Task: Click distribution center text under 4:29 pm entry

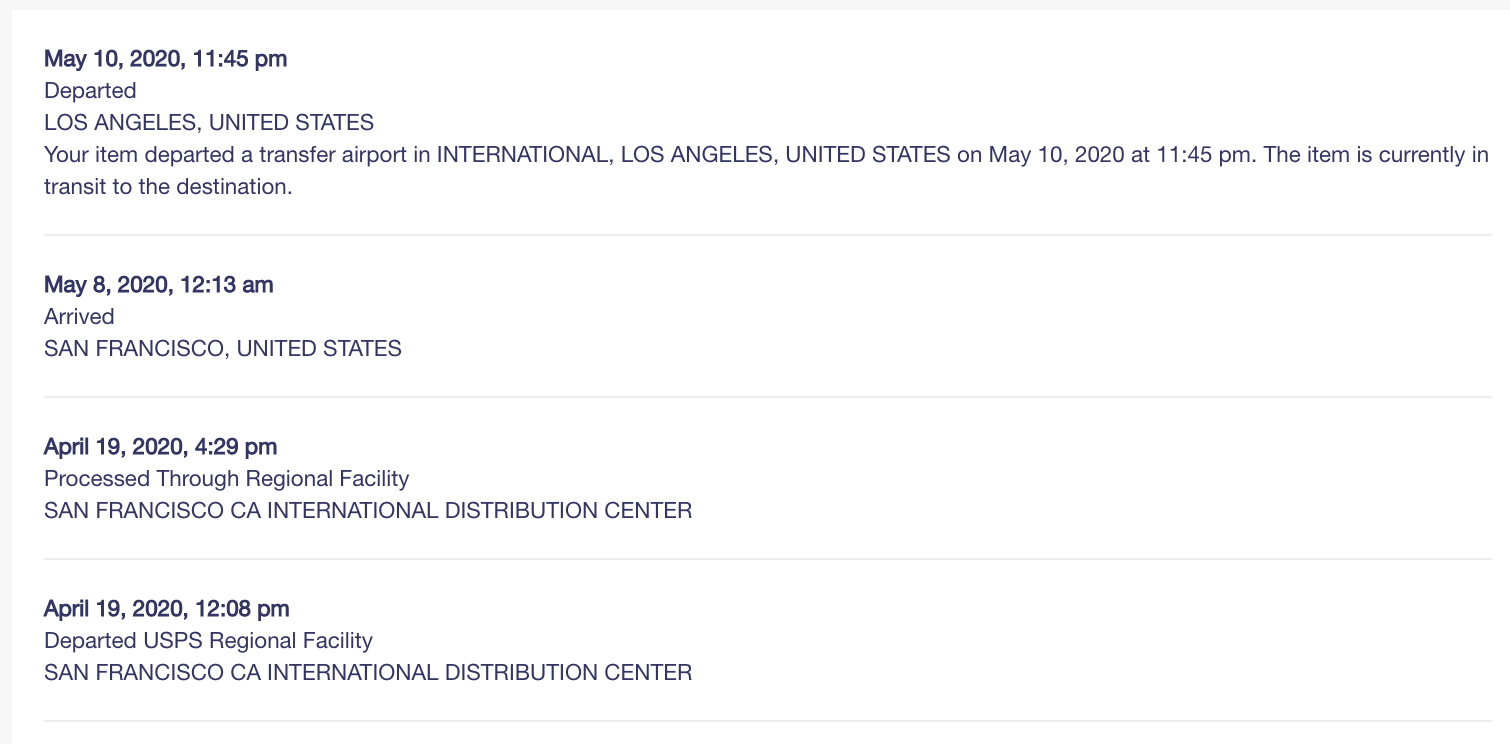Action: 368,511
